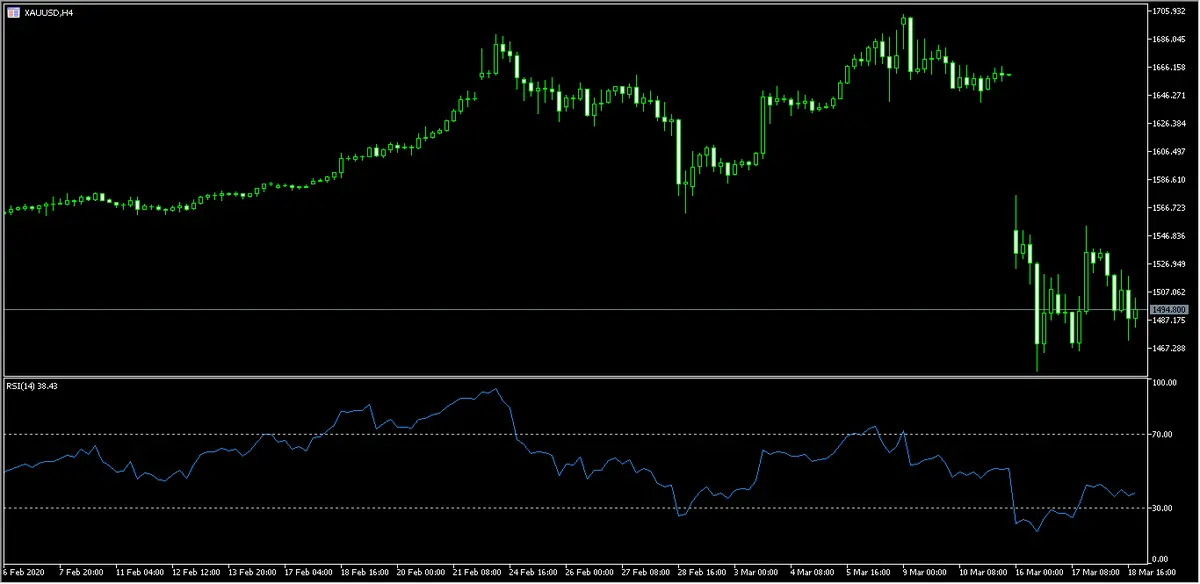Click the highlighted 1494.800 current price tag
1200x584 pixels.
pyautogui.click(x=1167, y=310)
